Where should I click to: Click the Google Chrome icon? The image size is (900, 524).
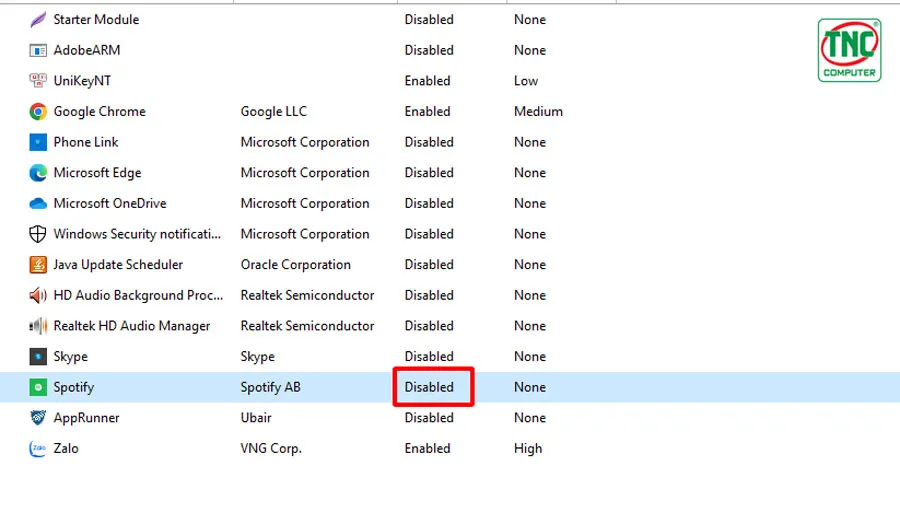tap(38, 111)
